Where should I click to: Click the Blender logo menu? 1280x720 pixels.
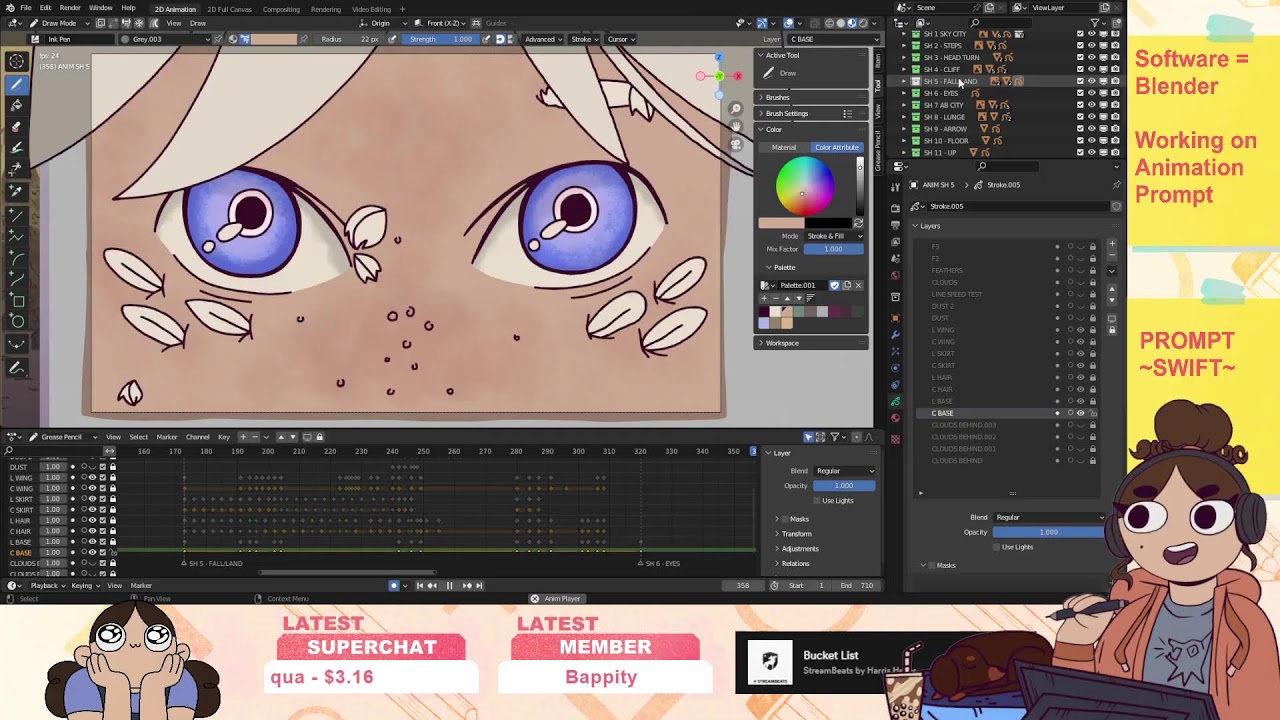[9, 8]
